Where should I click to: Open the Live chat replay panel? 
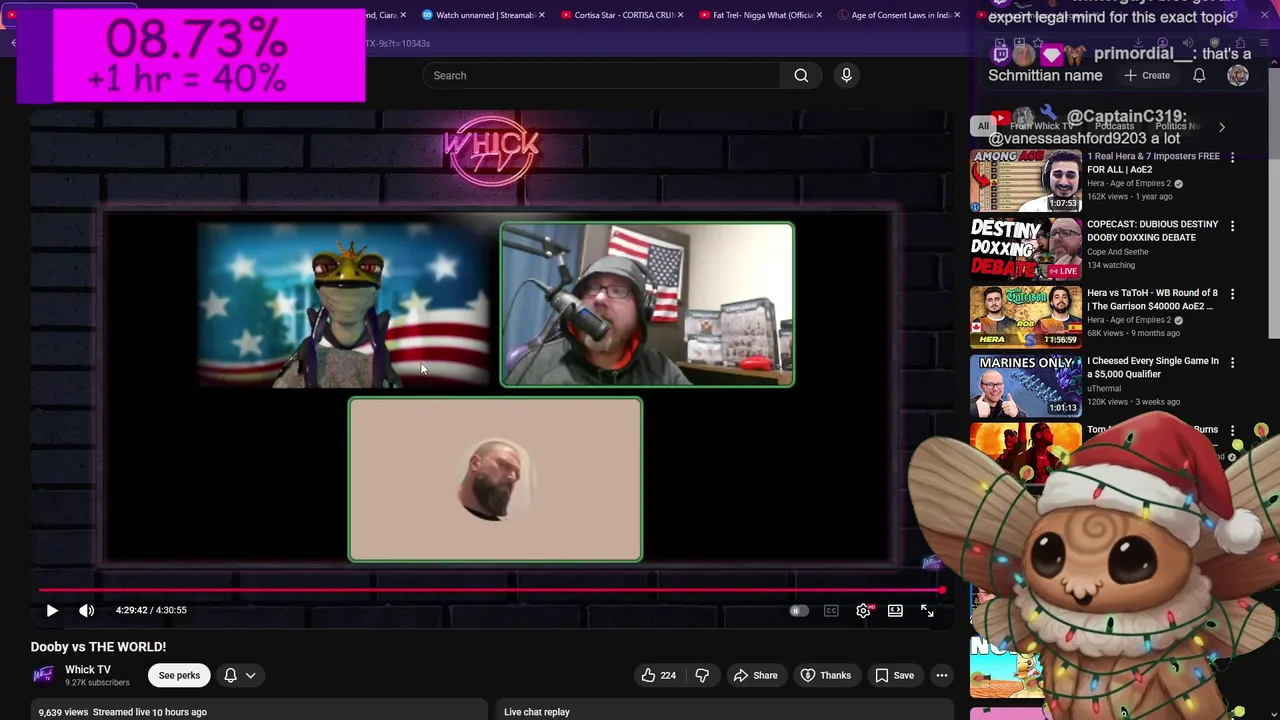click(725, 711)
